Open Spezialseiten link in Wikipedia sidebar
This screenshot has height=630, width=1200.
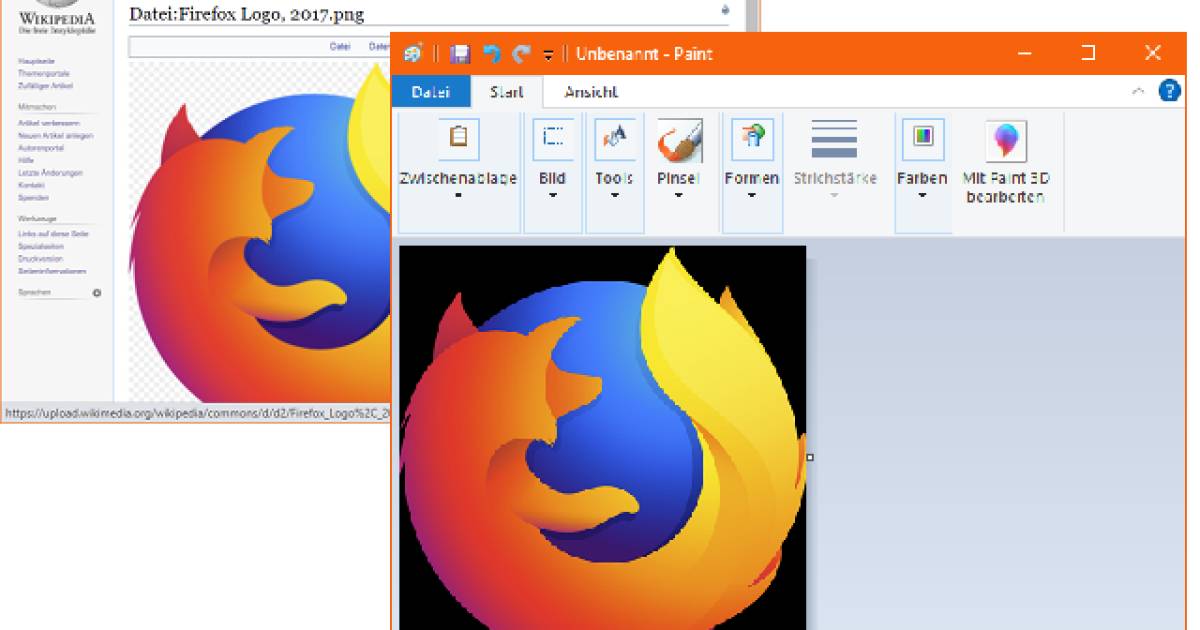[x=41, y=246]
